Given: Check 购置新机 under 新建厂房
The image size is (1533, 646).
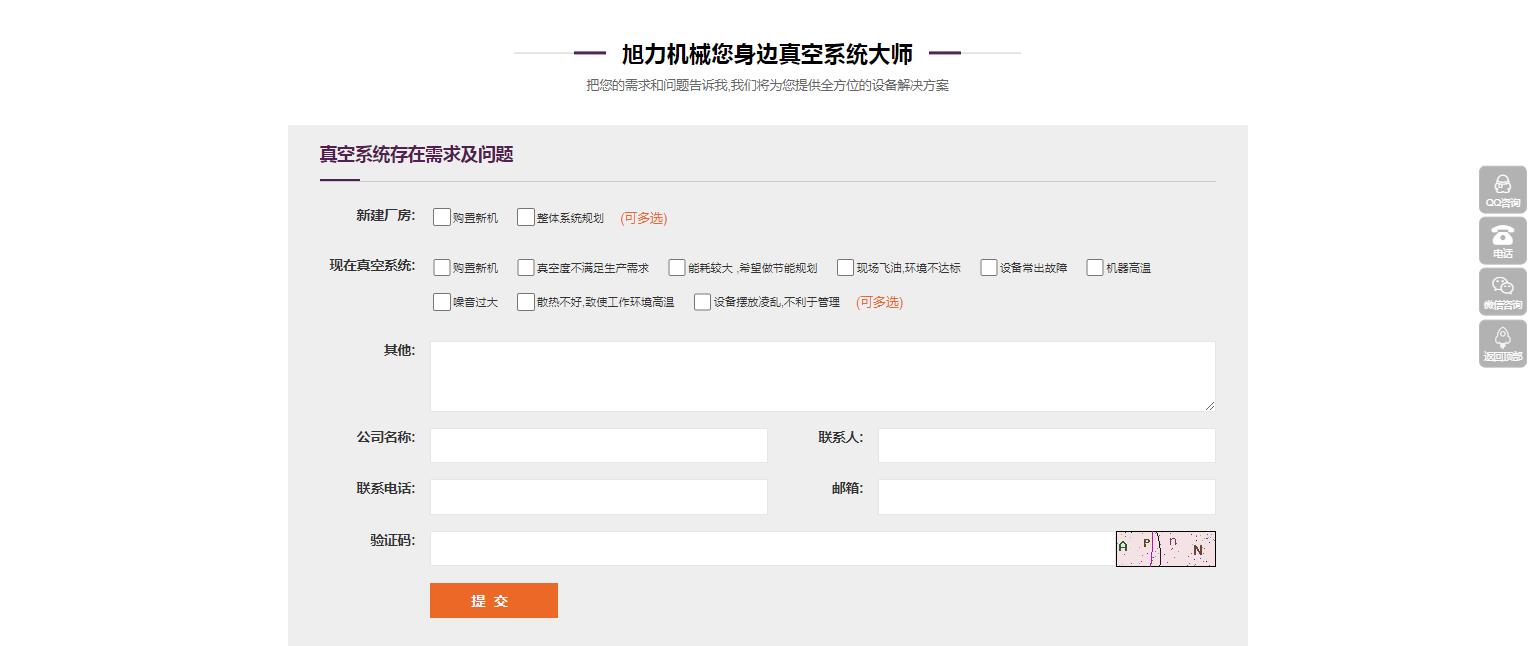Looking at the screenshot, I should pyautogui.click(x=442, y=217).
